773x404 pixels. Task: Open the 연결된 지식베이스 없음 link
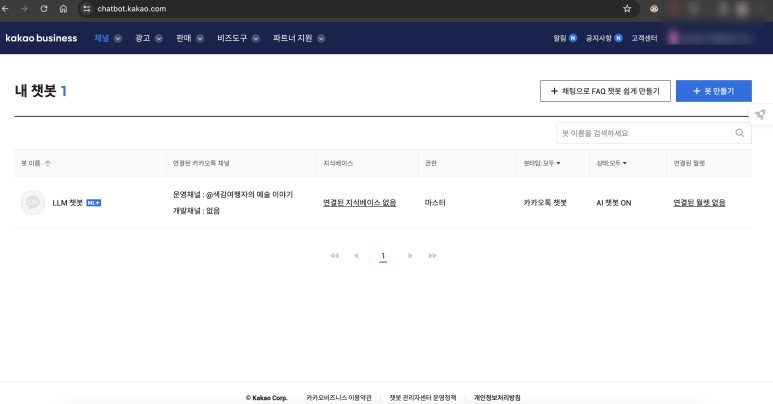point(359,203)
